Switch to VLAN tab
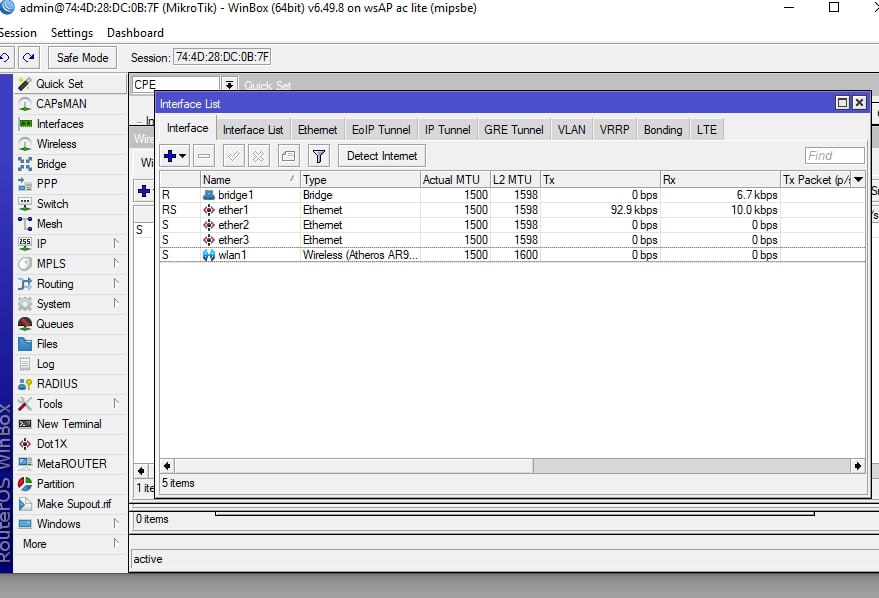Viewport: 879px width, 598px height. pyautogui.click(x=571, y=130)
